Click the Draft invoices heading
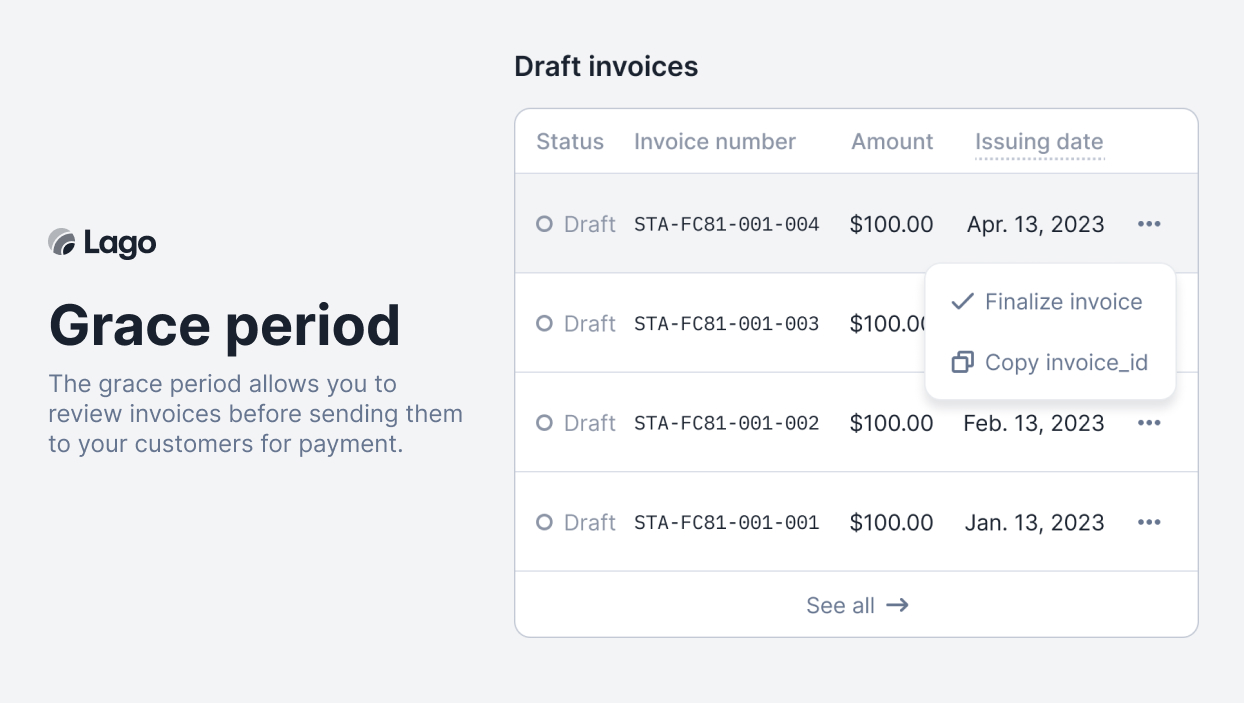1244x703 pixels. (606, 66)
